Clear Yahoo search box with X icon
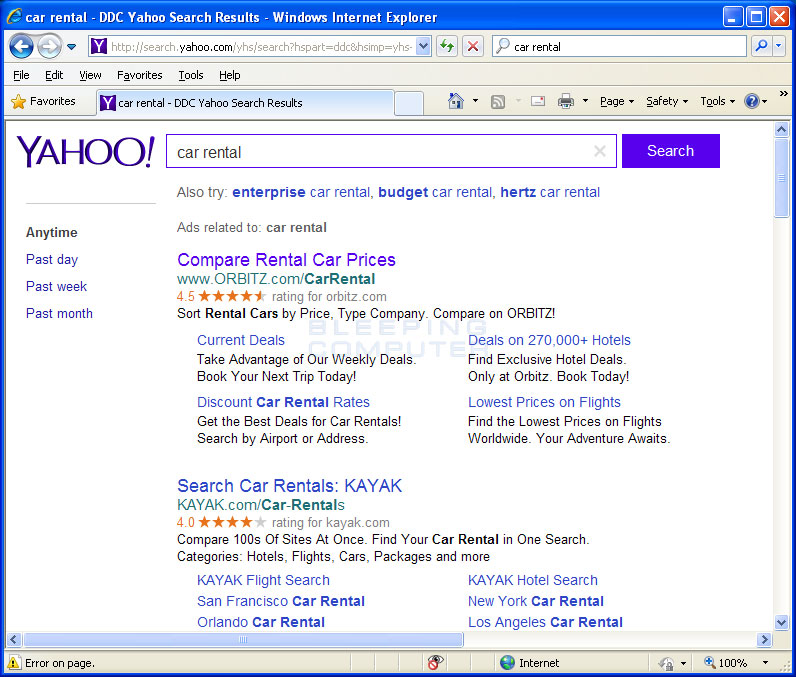Viewport: 796px width, 677px height. 600,151
